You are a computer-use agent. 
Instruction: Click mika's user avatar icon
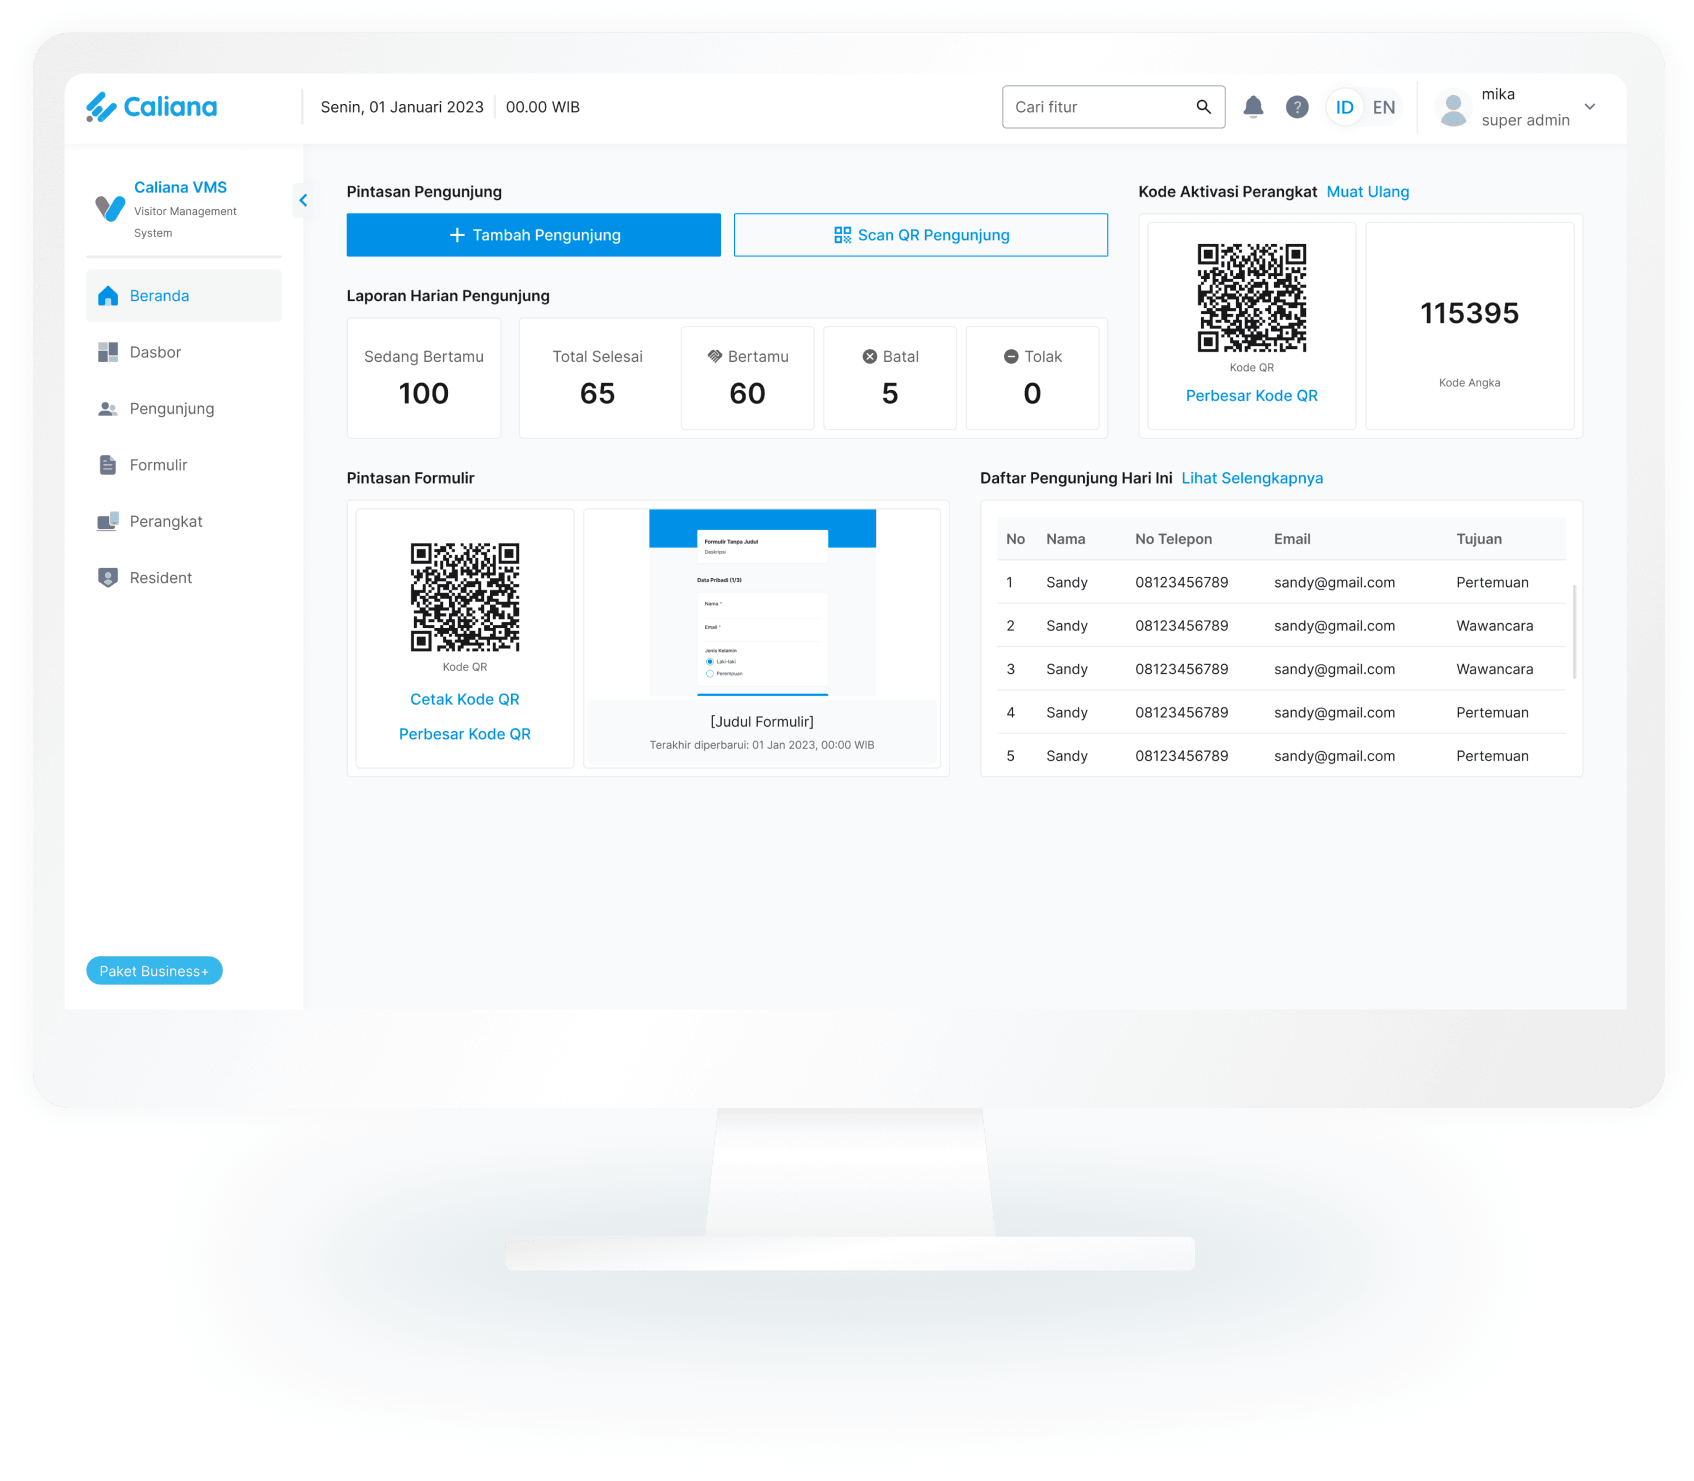point(1454,107)
